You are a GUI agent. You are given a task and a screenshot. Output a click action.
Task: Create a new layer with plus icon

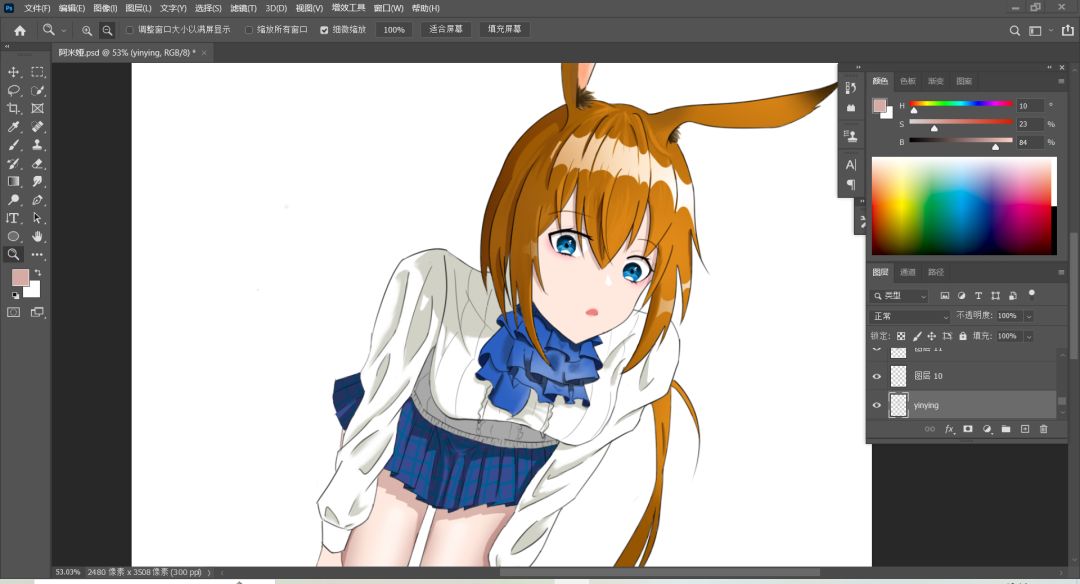coord(1025,429)
